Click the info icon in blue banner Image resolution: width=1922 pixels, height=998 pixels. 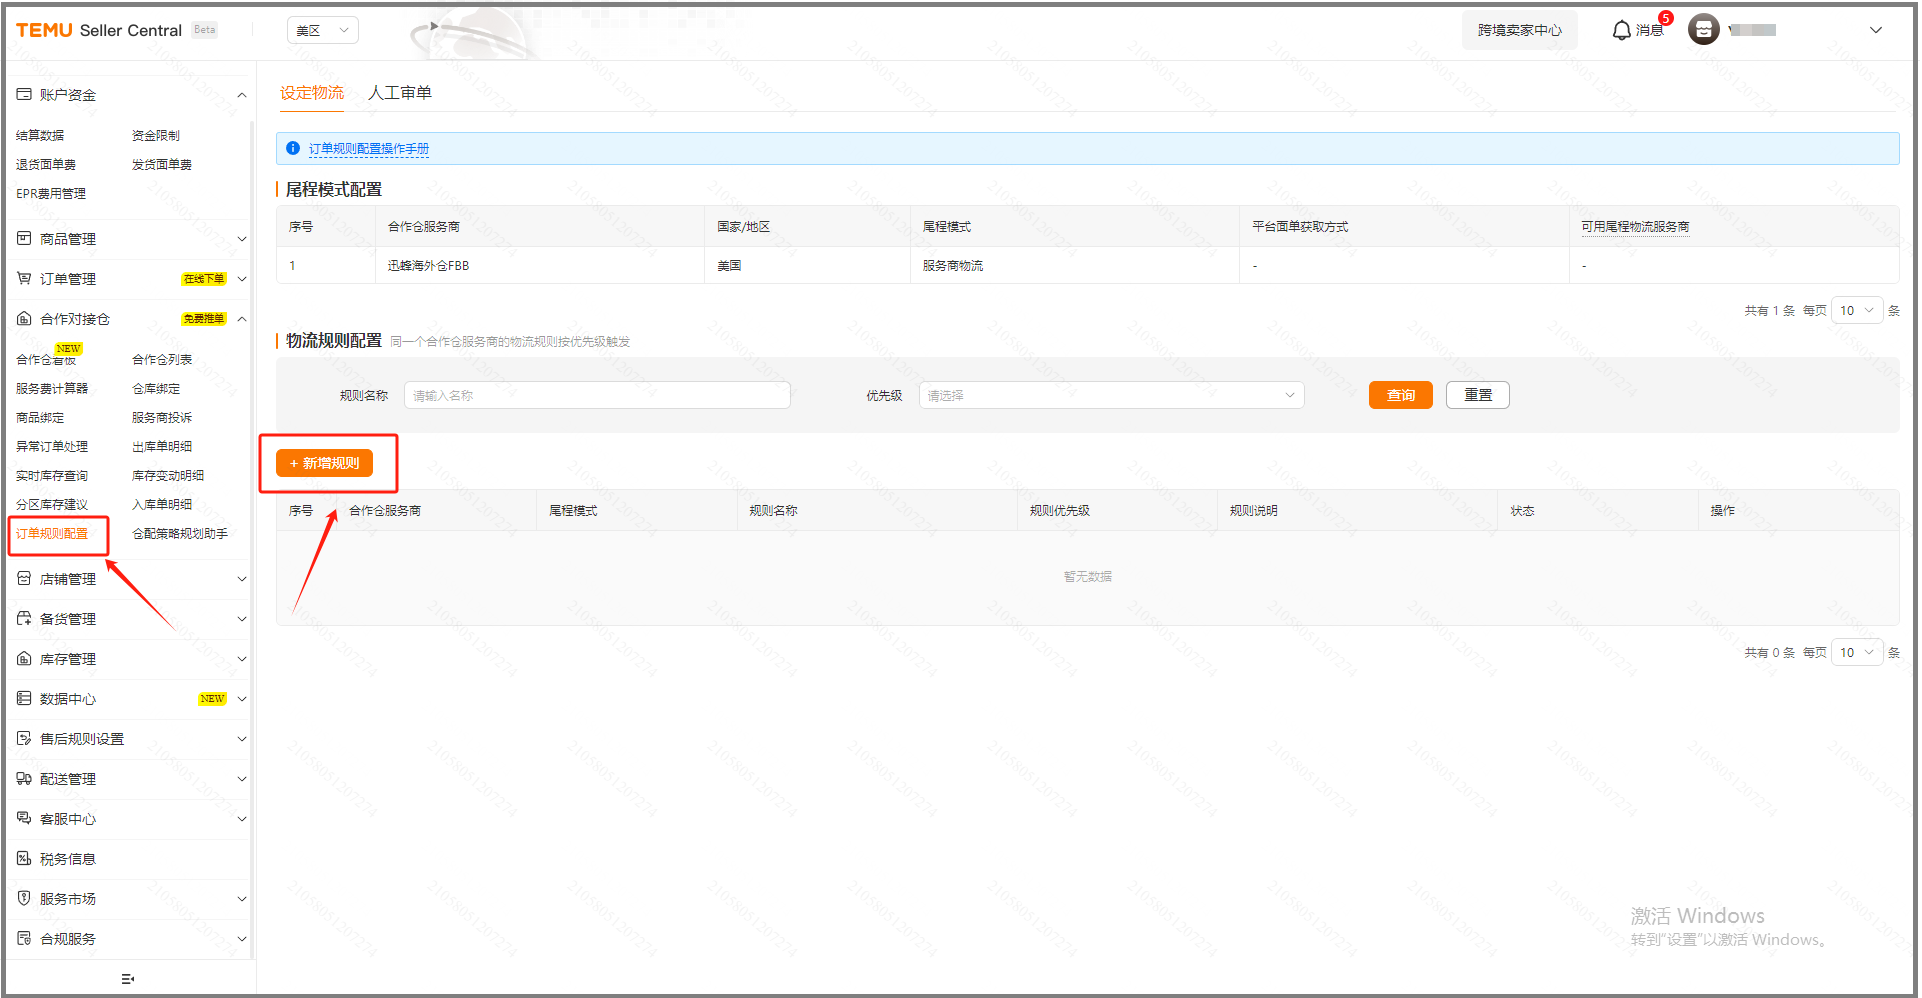click(x=293, y=148)
